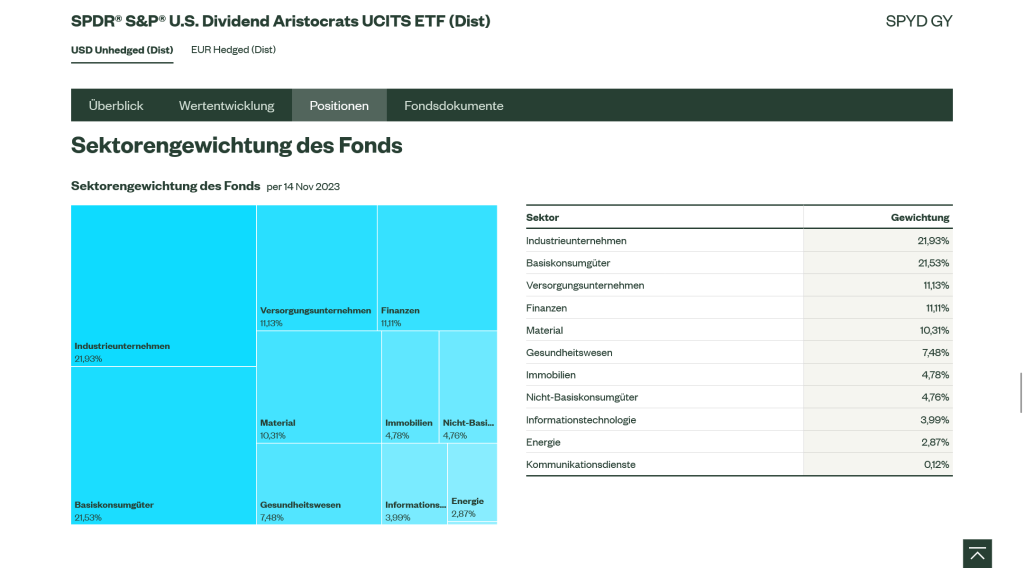
Task: Click the 0,12% weighting table cell
Action: [x=878, y=464]
